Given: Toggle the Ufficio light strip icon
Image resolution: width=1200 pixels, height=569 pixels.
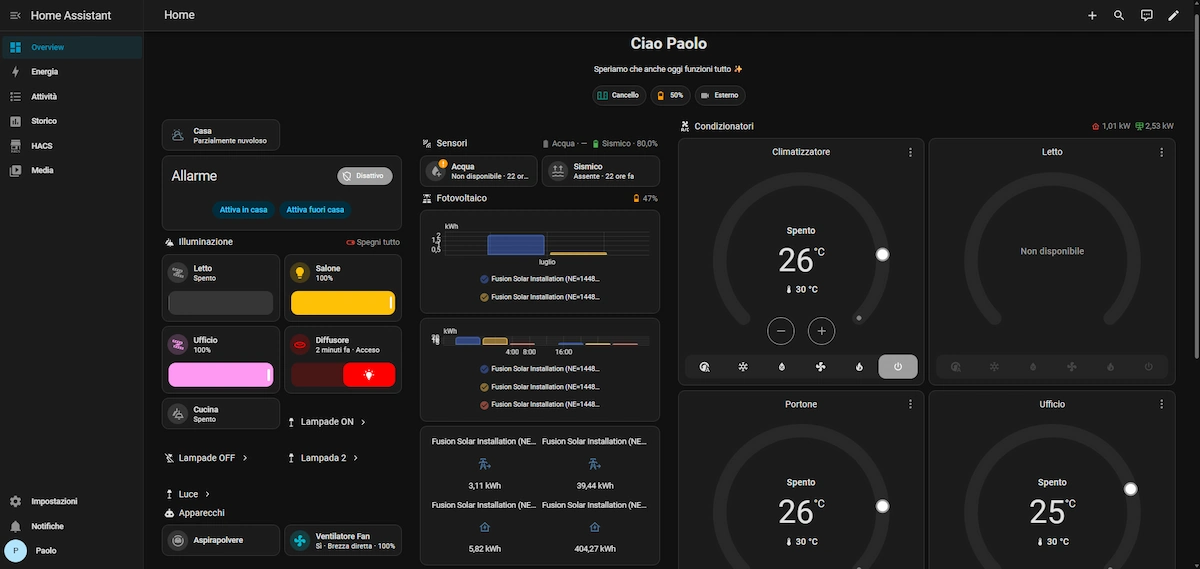Looking at the screenshot, I should (x=178, y=344).
